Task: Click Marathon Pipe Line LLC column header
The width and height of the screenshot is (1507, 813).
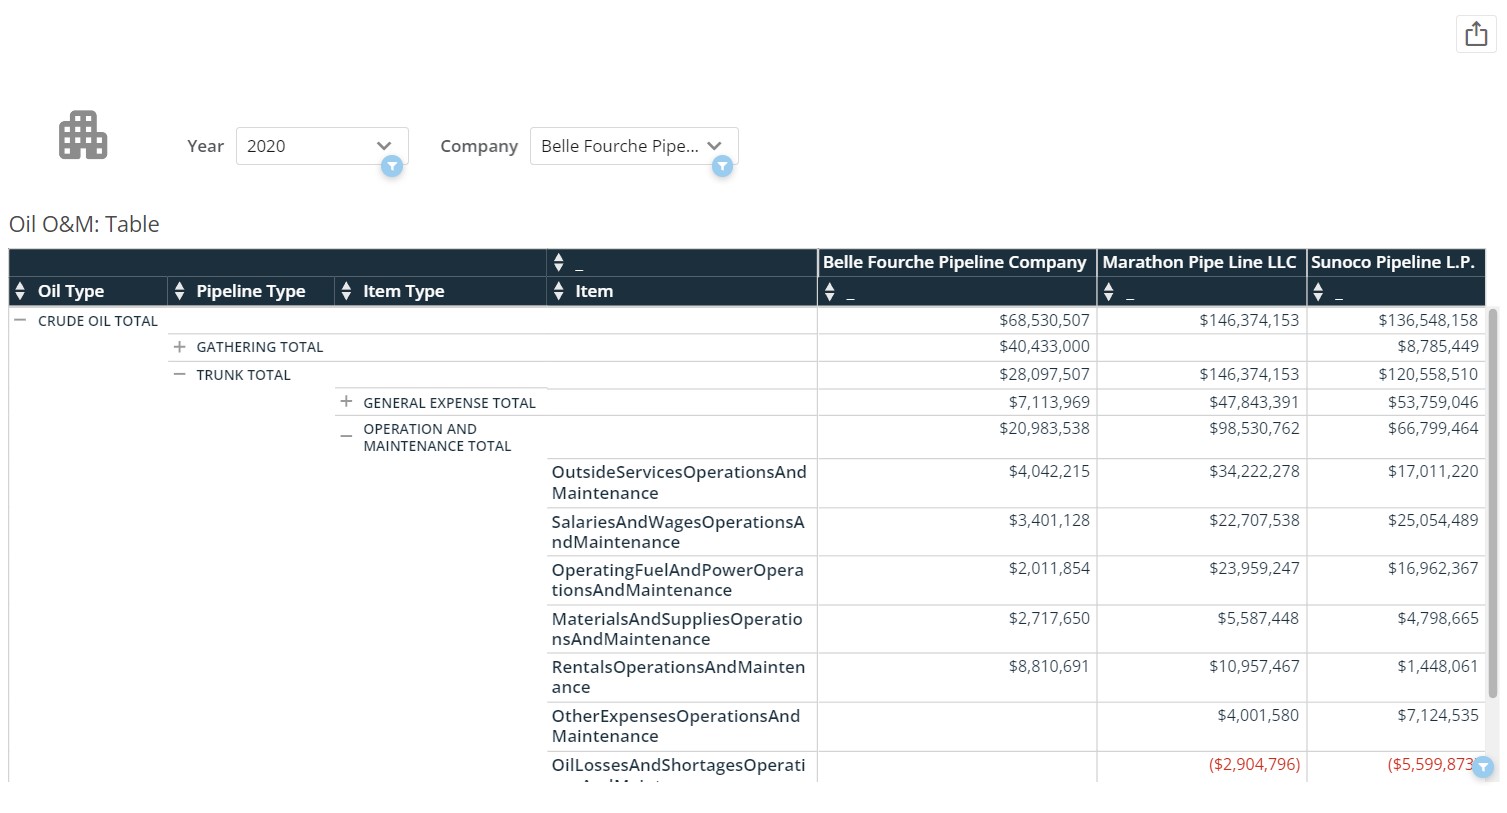Action: coord(1199,262)
